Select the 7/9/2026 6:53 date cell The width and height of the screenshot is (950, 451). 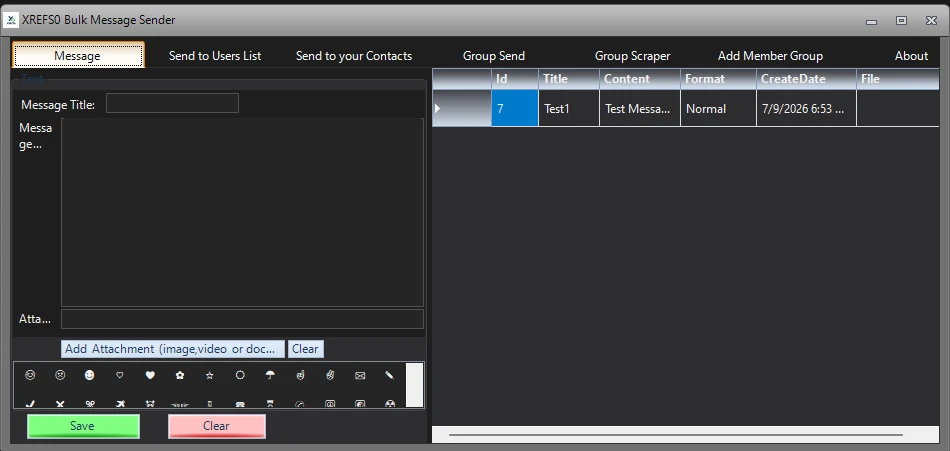point(806,109)
